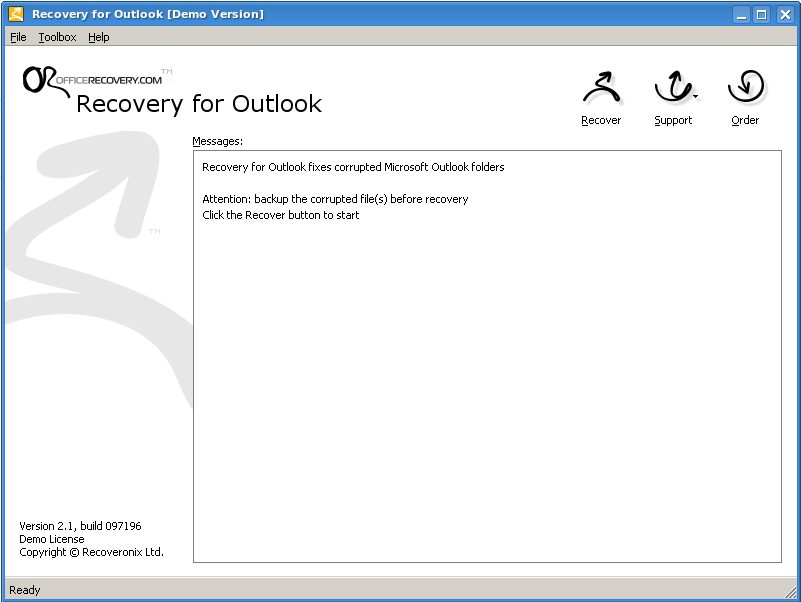Click the window resize grip corner
Viewport: 801px width, 602px height.
point(790,592)
